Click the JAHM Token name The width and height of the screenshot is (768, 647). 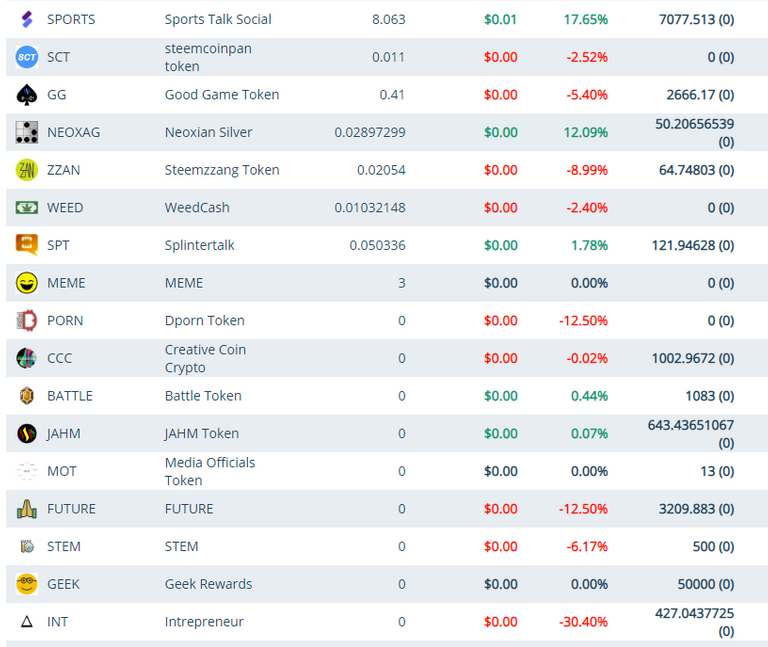202,433
